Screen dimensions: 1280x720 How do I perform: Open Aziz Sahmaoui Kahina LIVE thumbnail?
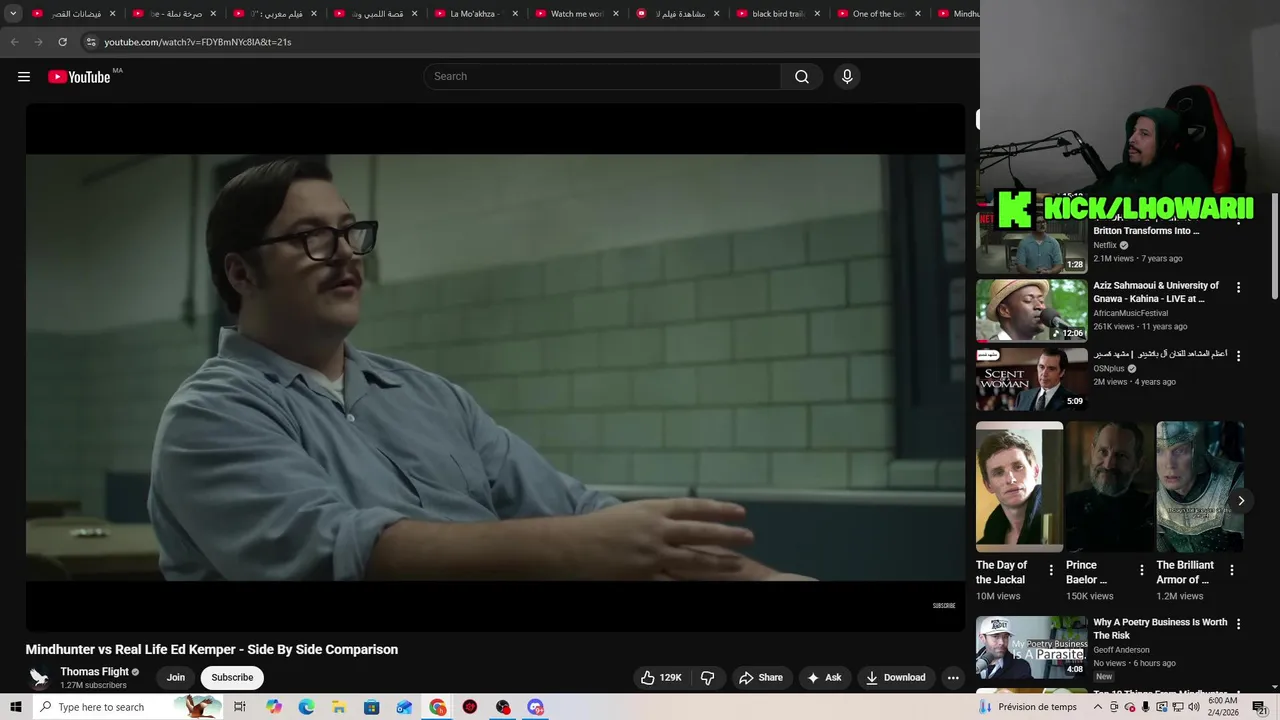1031,311
